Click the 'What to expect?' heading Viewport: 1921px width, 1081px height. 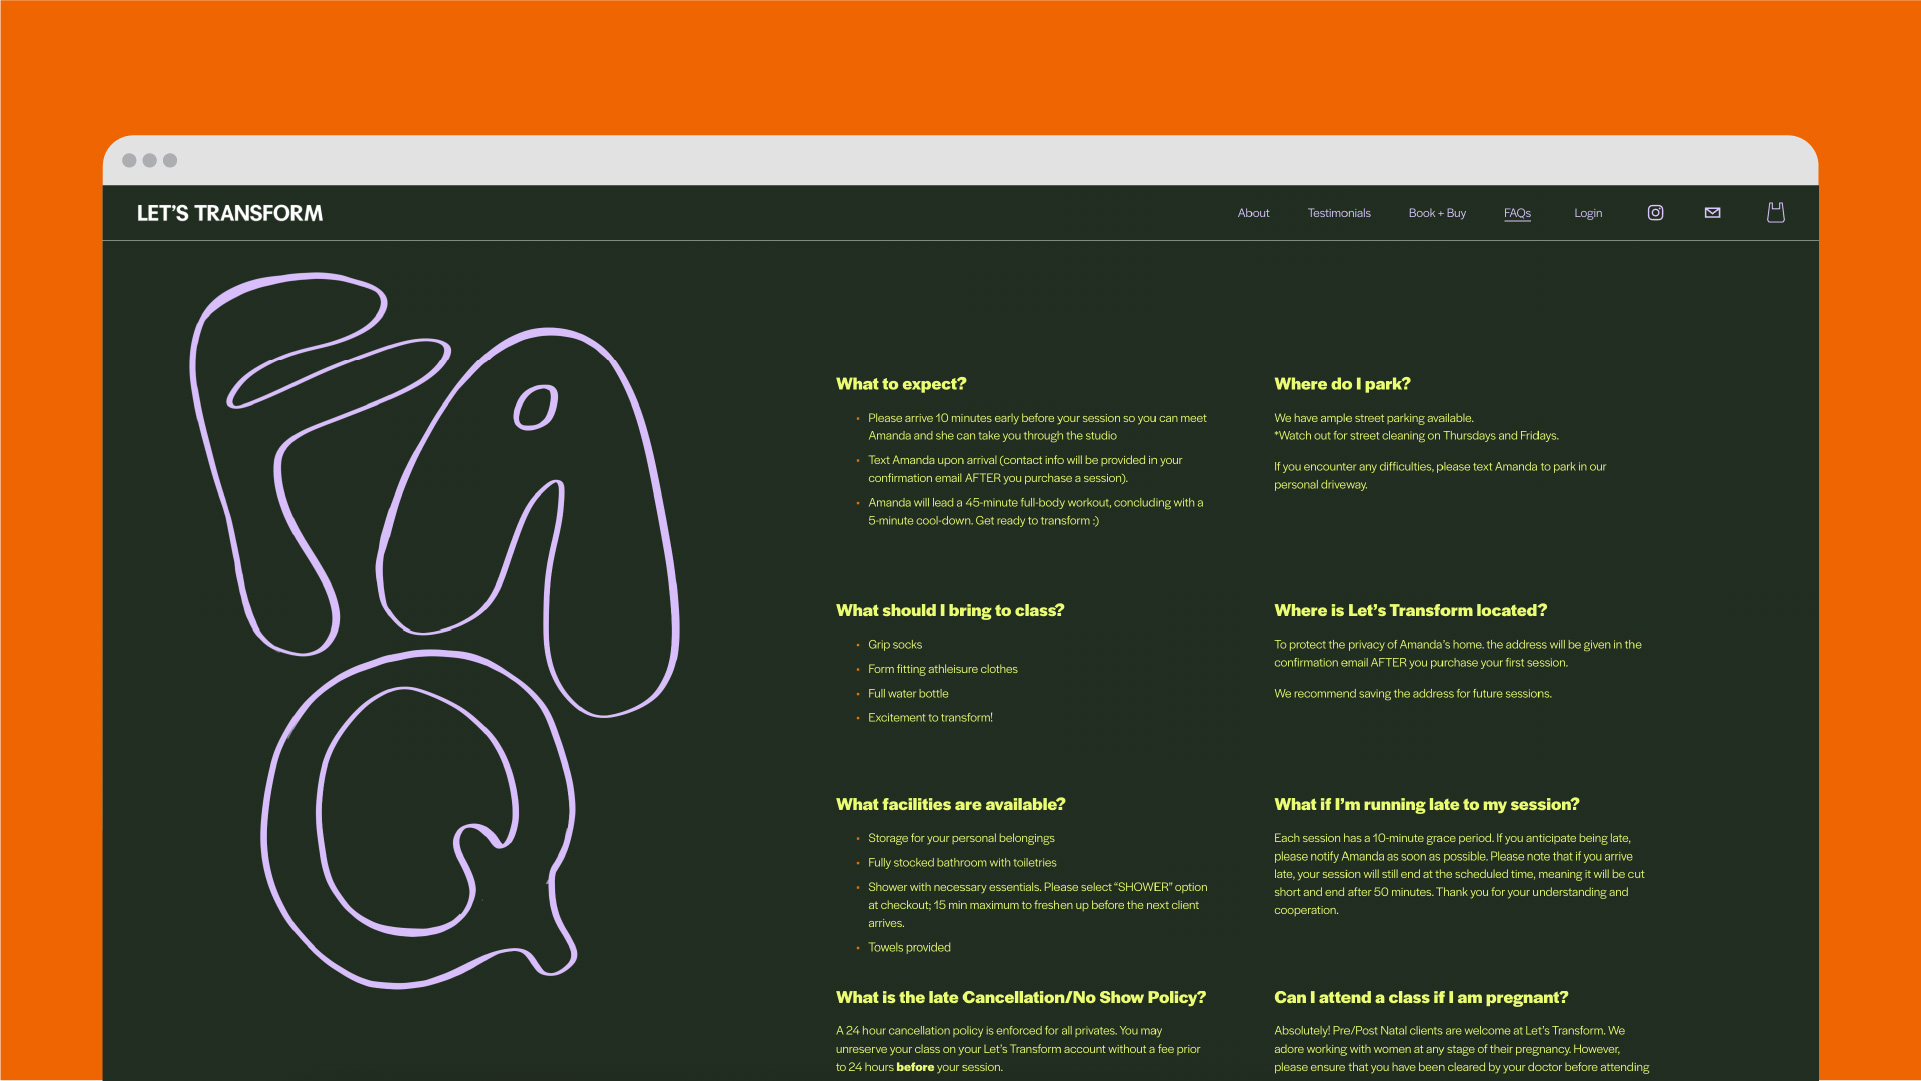(x=900, y=384)
